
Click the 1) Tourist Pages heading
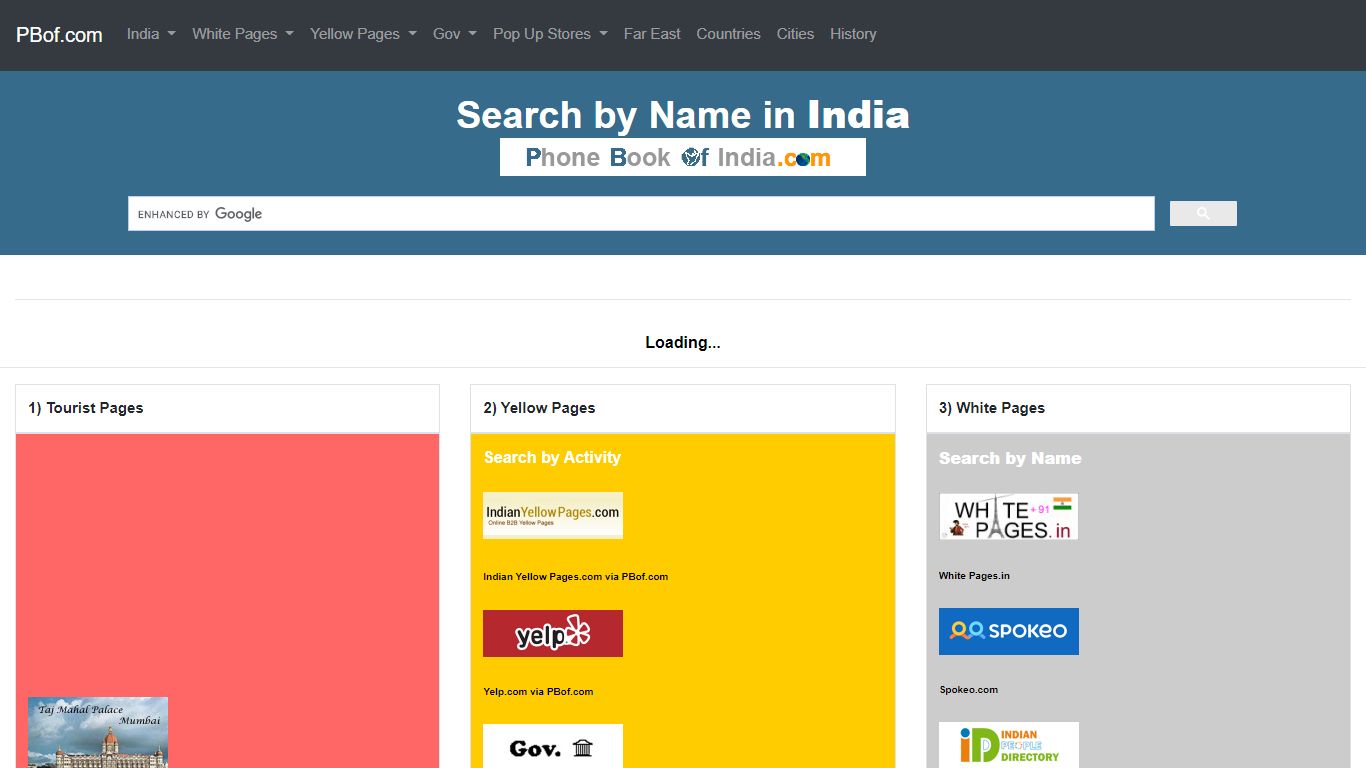point(86,408)
